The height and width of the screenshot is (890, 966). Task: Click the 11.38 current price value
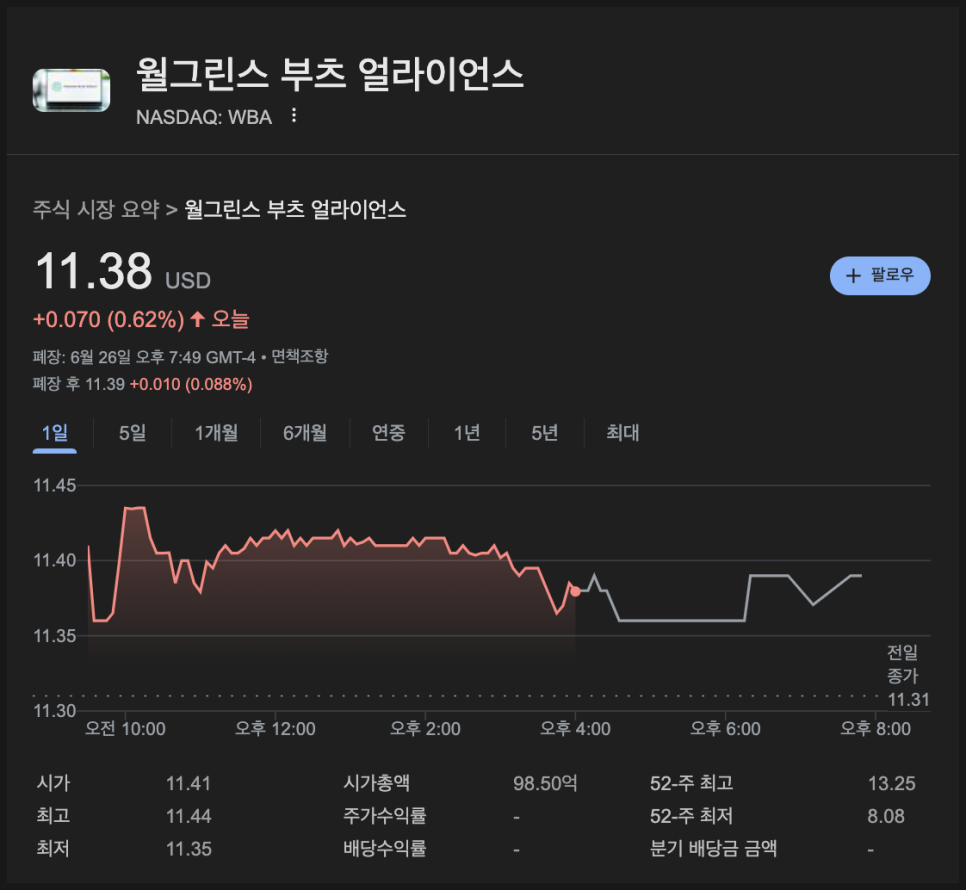tap(94, 271)
